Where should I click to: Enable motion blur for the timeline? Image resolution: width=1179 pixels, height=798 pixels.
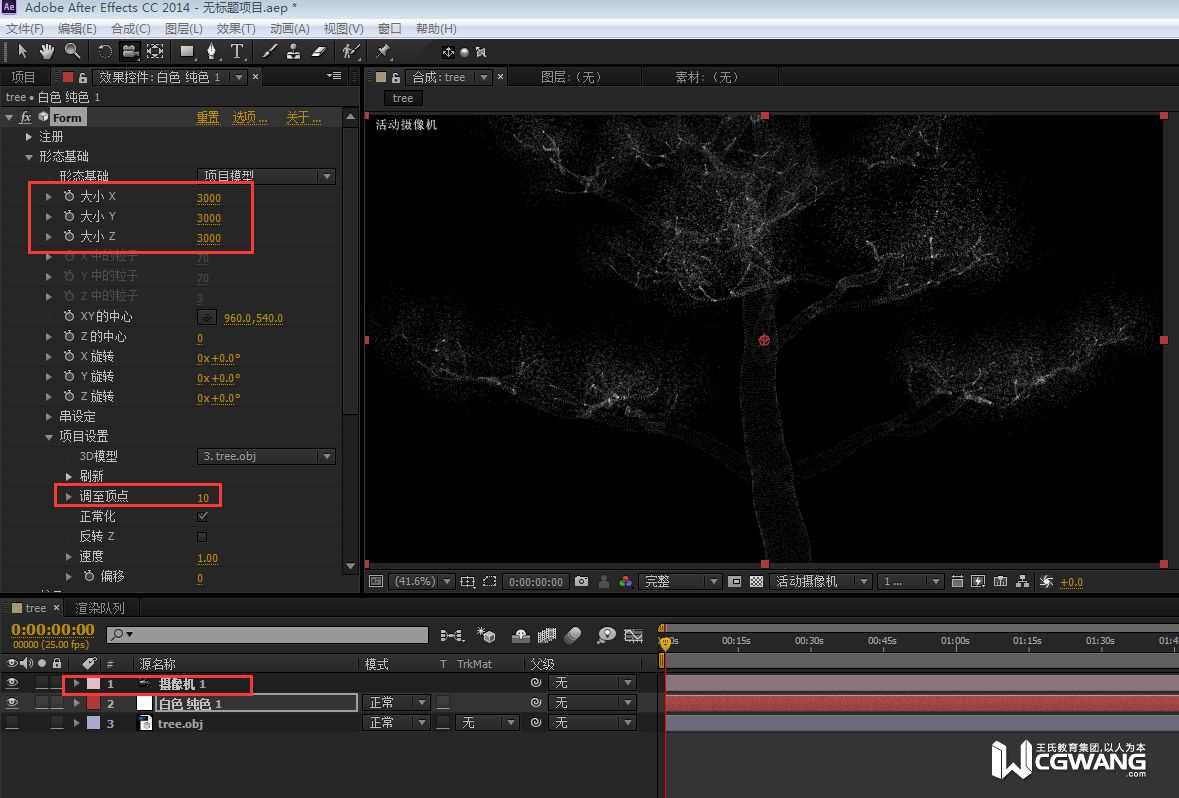coord(572,635)
